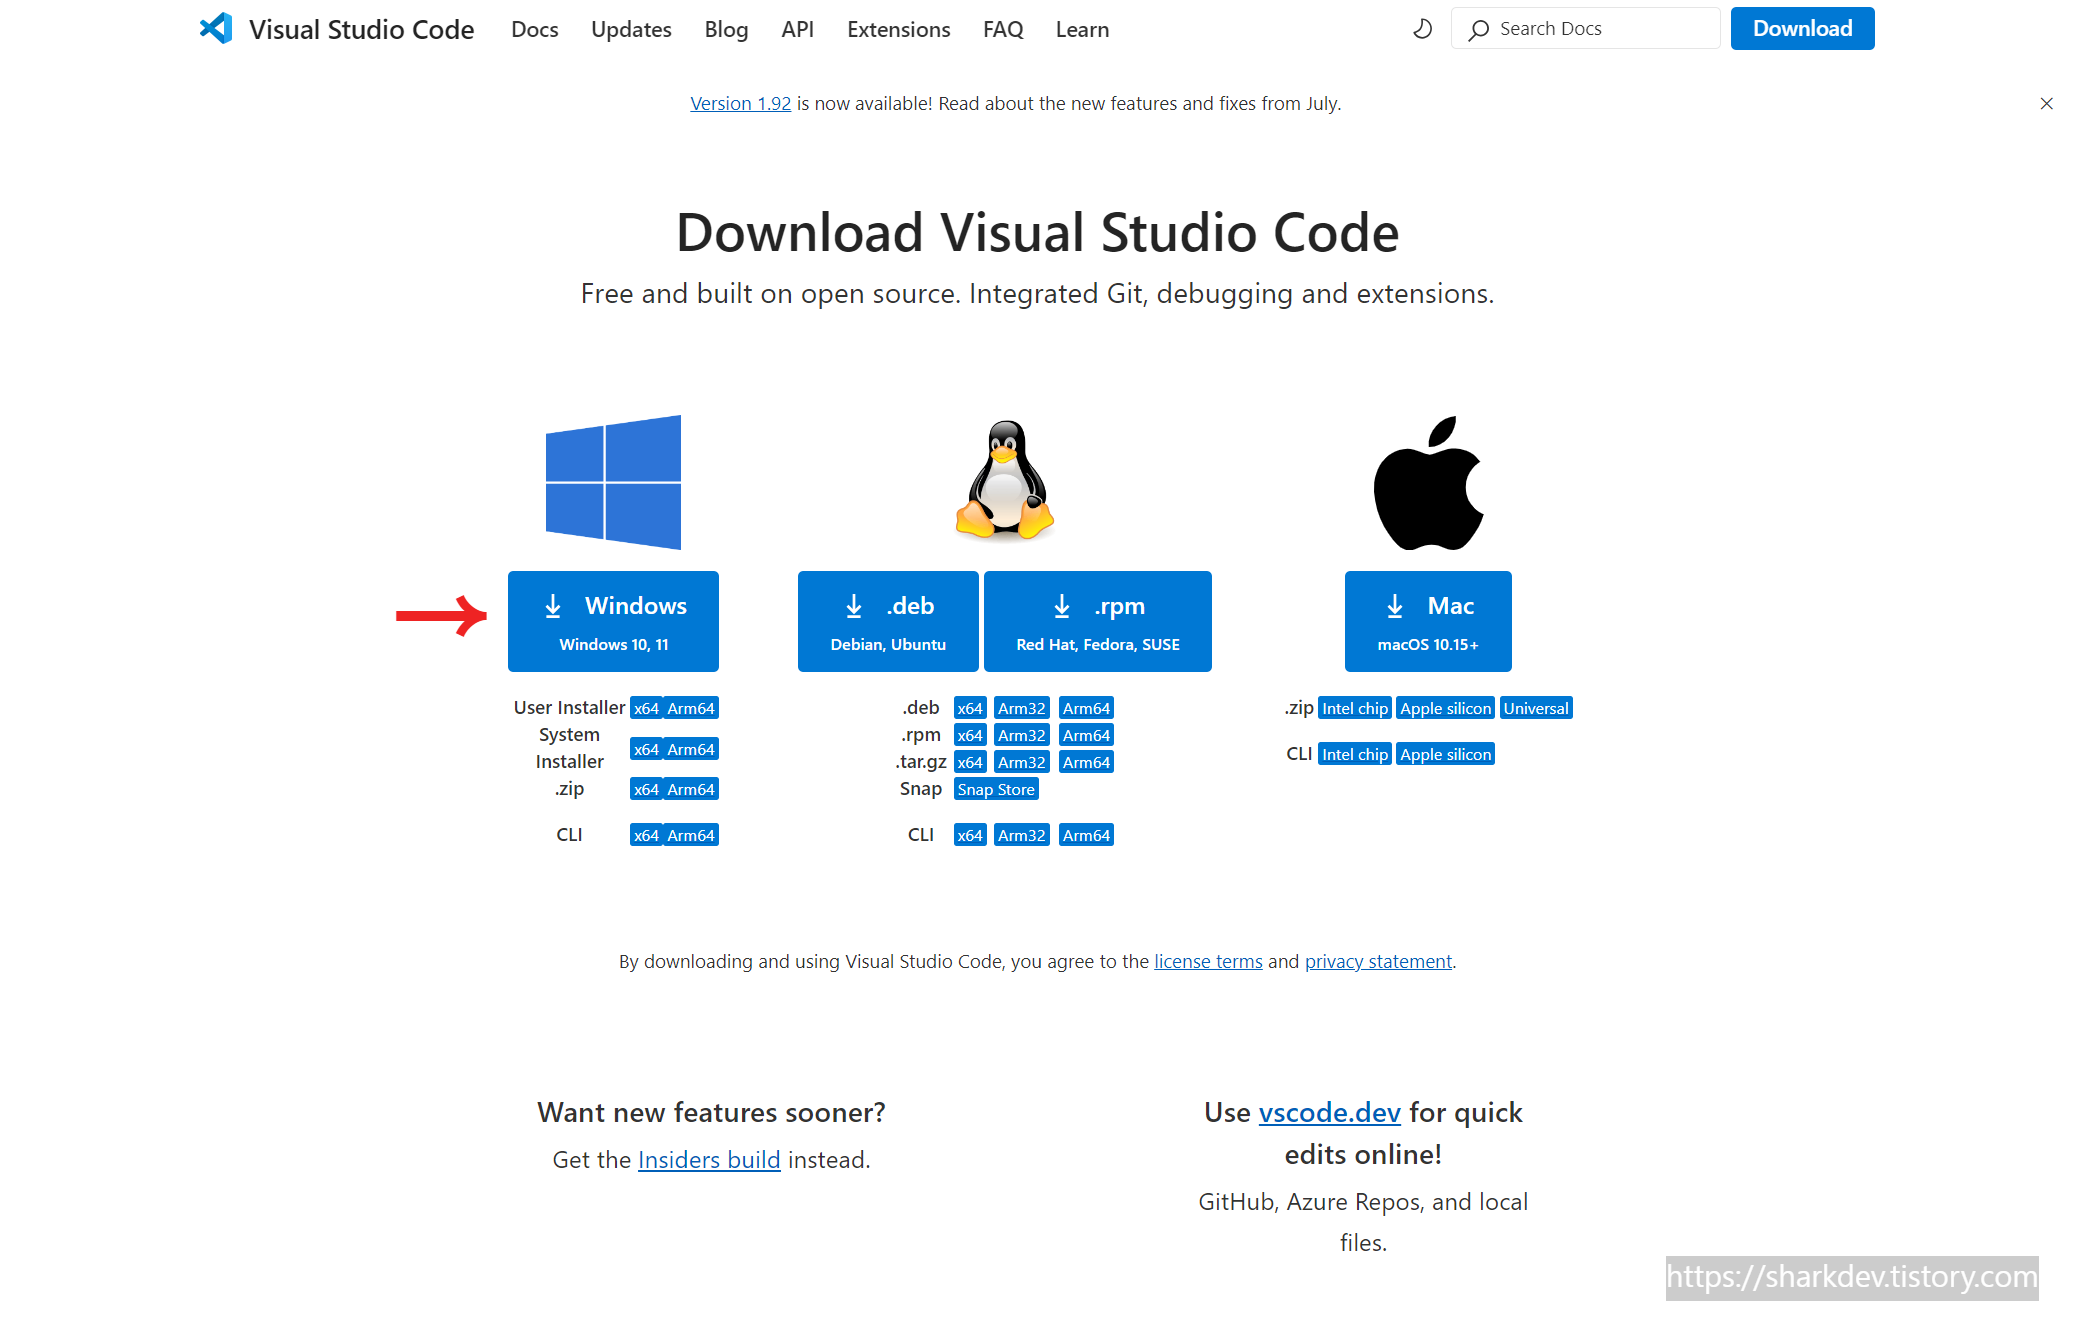Open the Snap Store link
Viewport: 2079px width, 1341px height.
tap(995, 789)
